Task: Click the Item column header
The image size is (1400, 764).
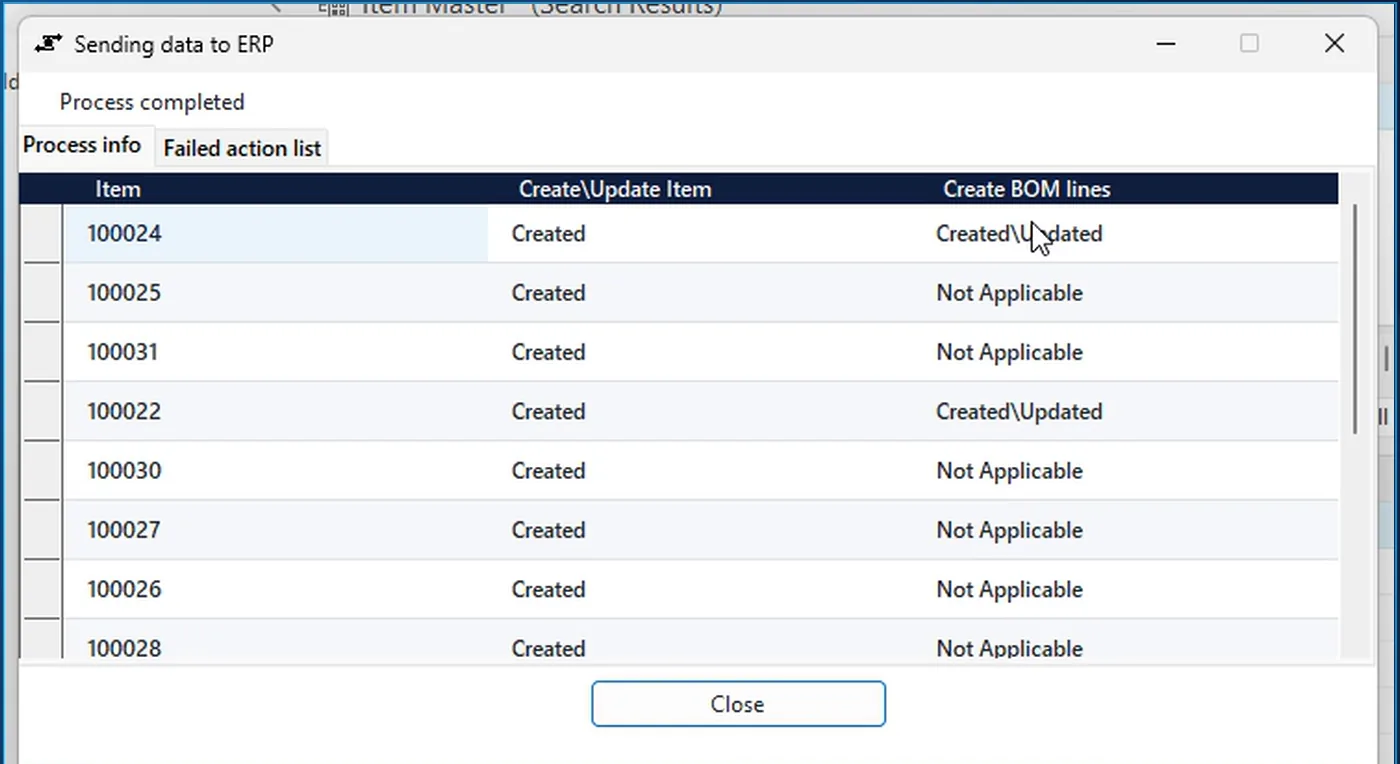Action: click(x=277, y=189)
